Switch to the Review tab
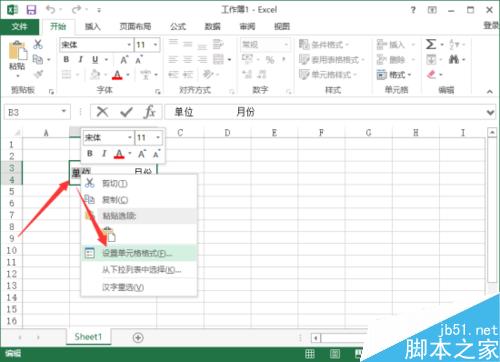Image resolution: width=500 pixels, height=362 pixels. coord(247,26)
